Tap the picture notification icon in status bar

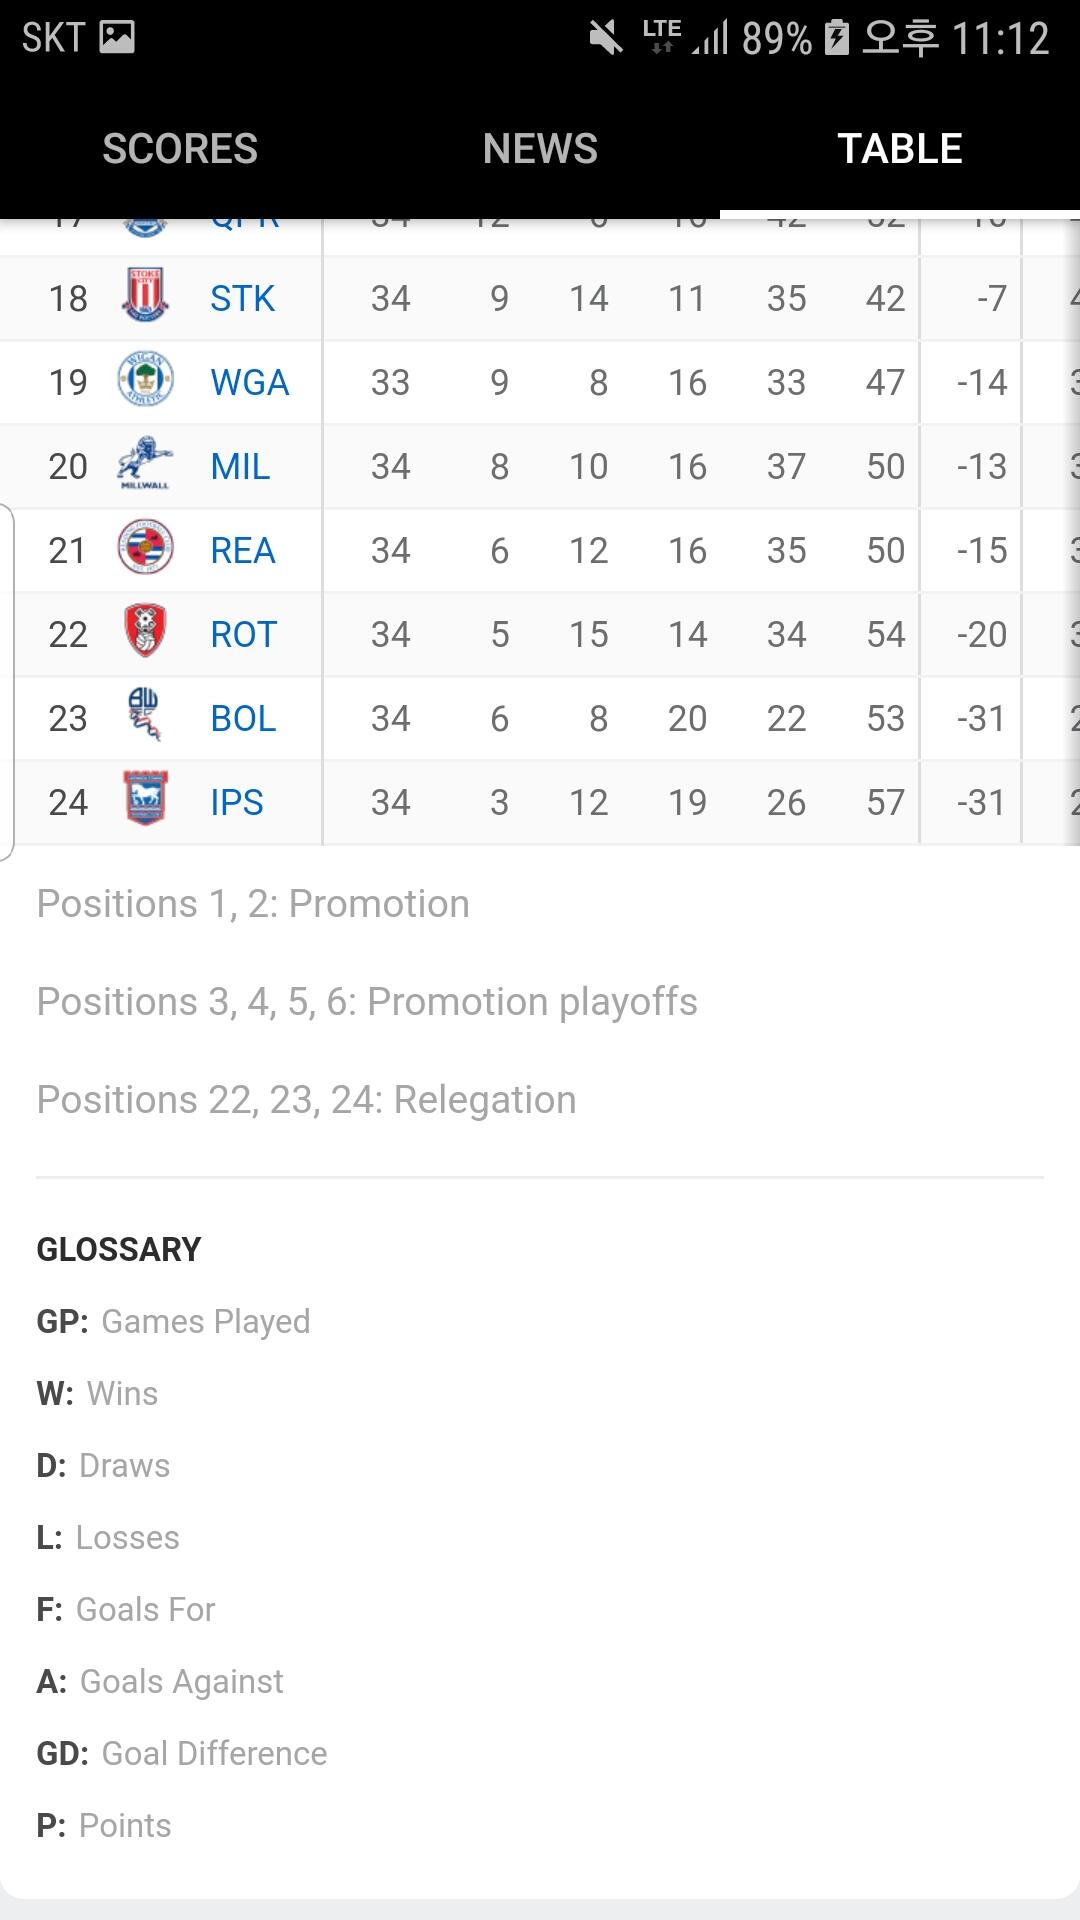point(117,38)
